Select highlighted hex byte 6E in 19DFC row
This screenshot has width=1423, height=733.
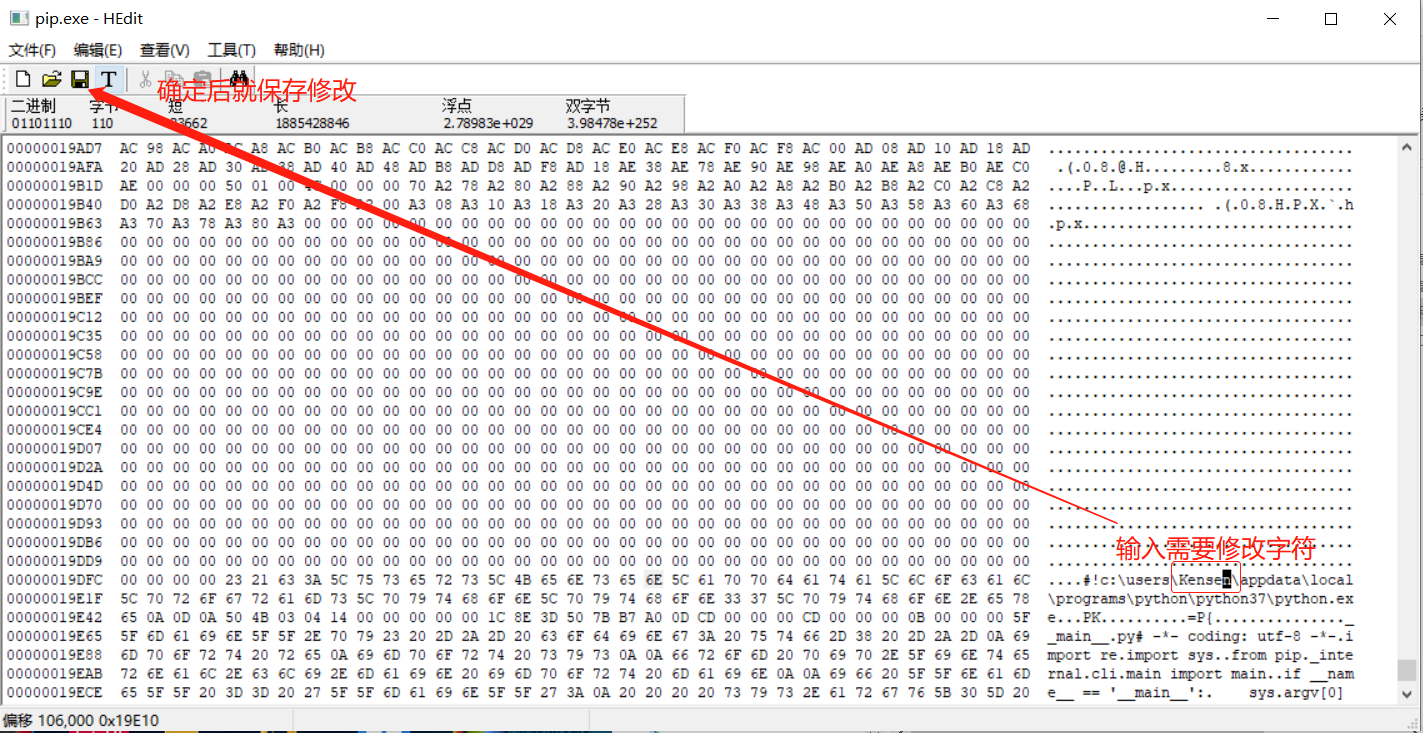pos(654,580)
